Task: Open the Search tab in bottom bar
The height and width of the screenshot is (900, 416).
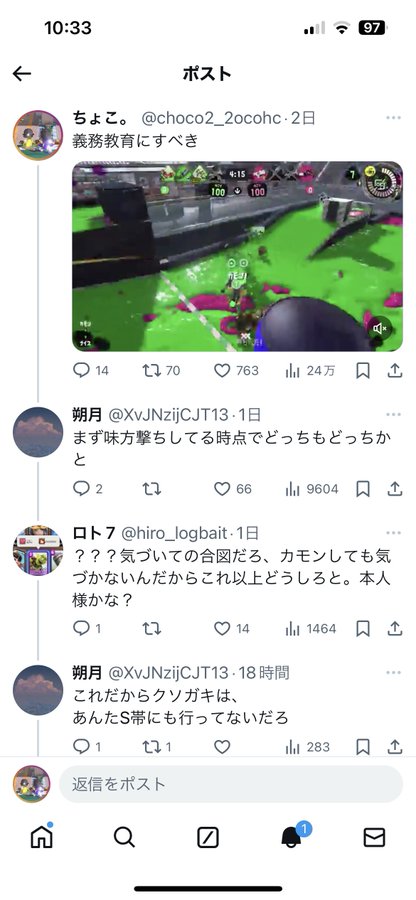Action: 124,837
